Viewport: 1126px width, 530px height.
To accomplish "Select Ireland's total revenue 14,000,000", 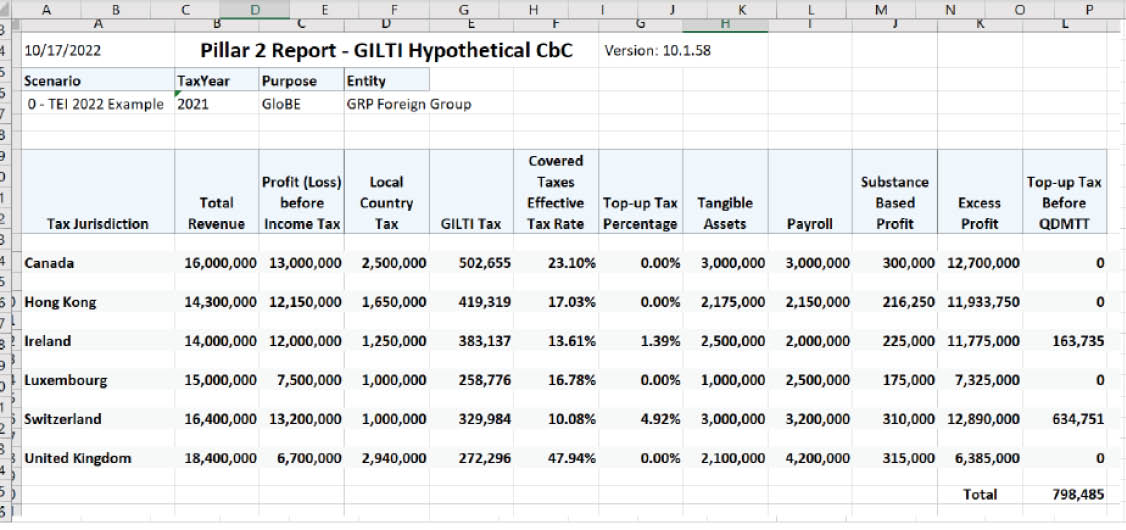I will [217, 341].
